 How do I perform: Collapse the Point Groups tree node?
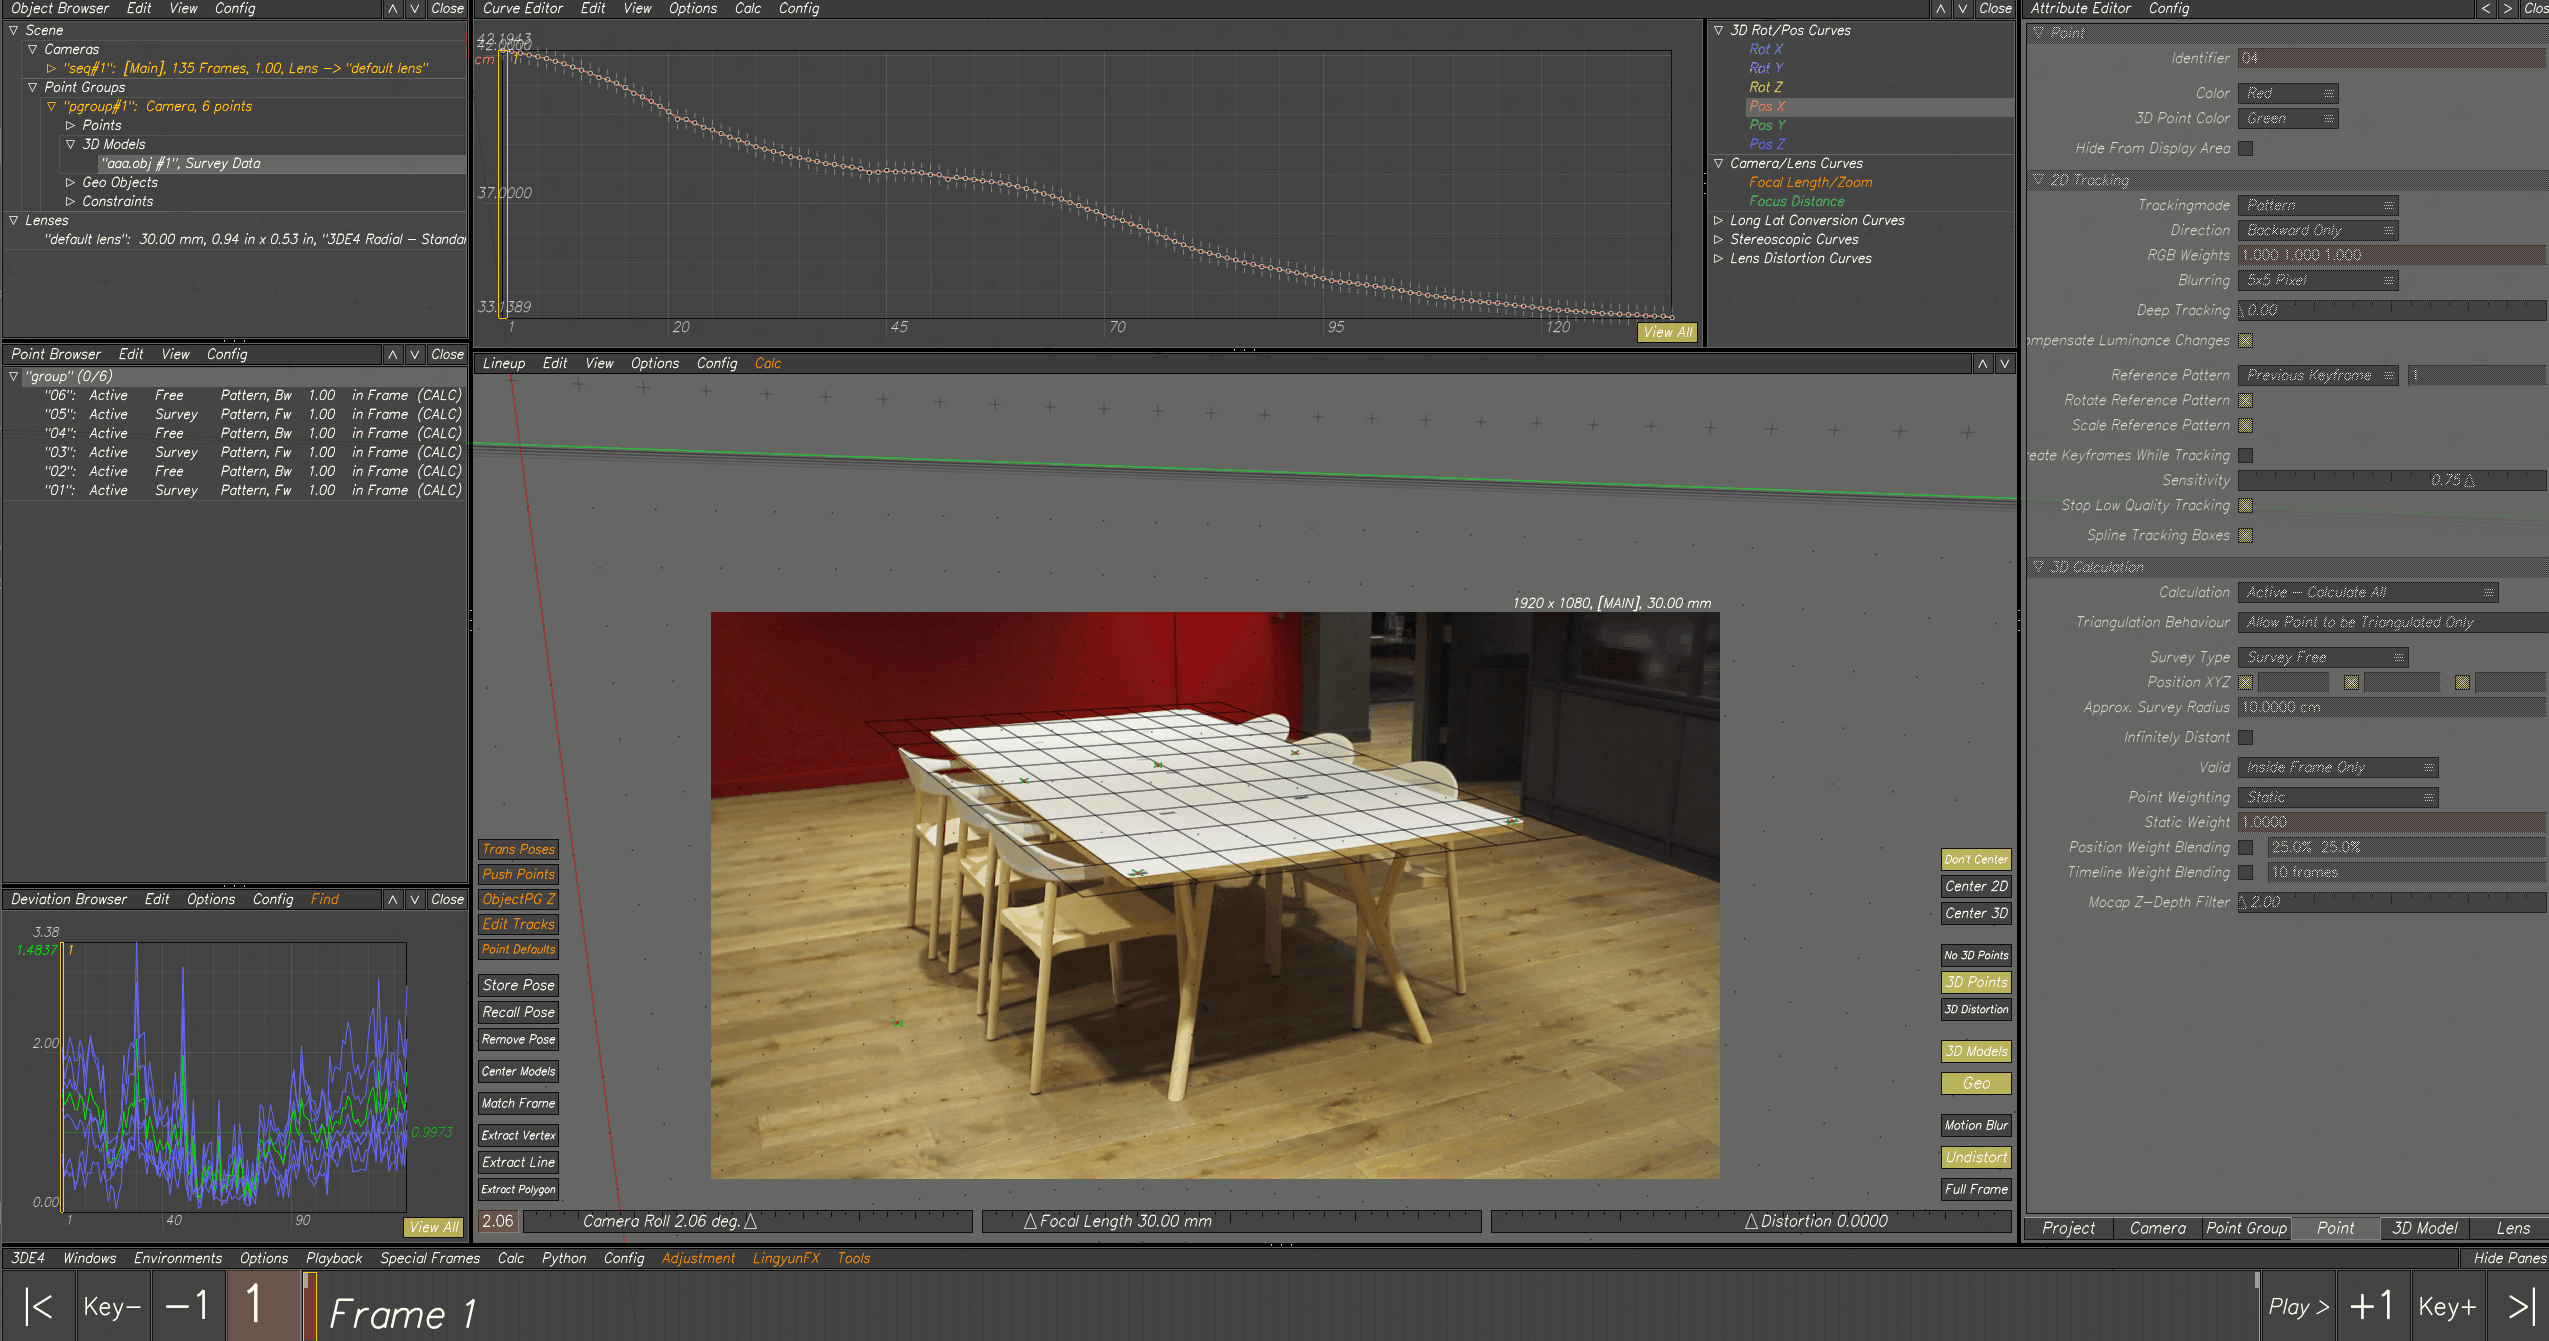coord(32,88)
